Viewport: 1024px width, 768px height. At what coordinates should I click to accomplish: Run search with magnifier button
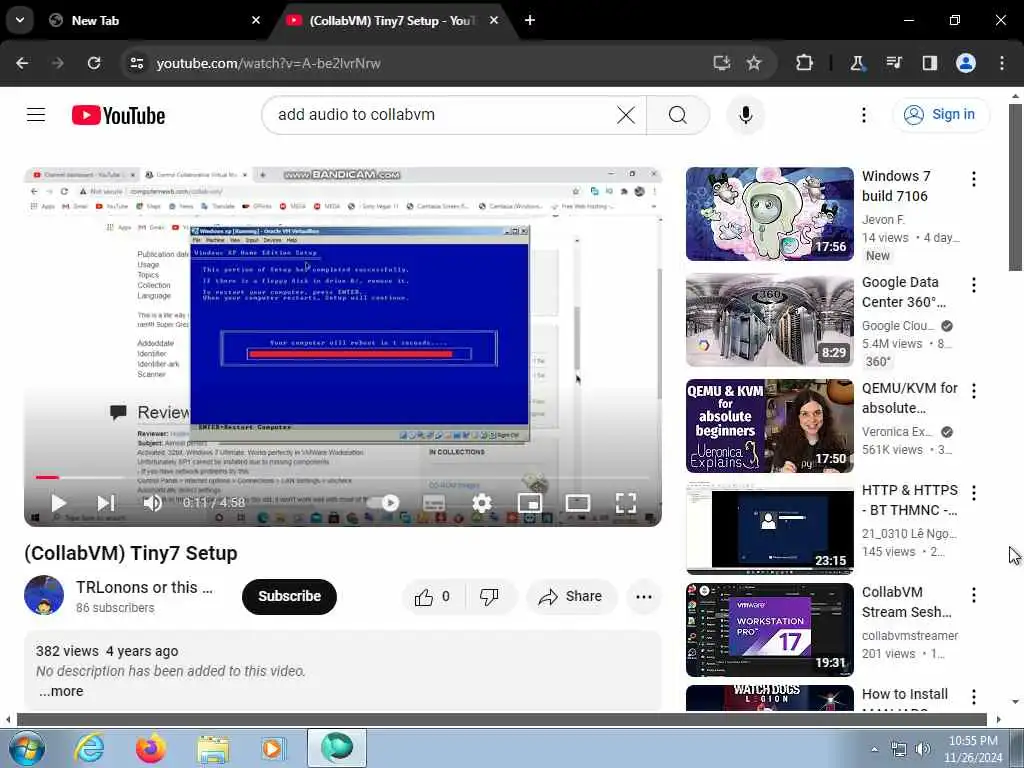678,115
